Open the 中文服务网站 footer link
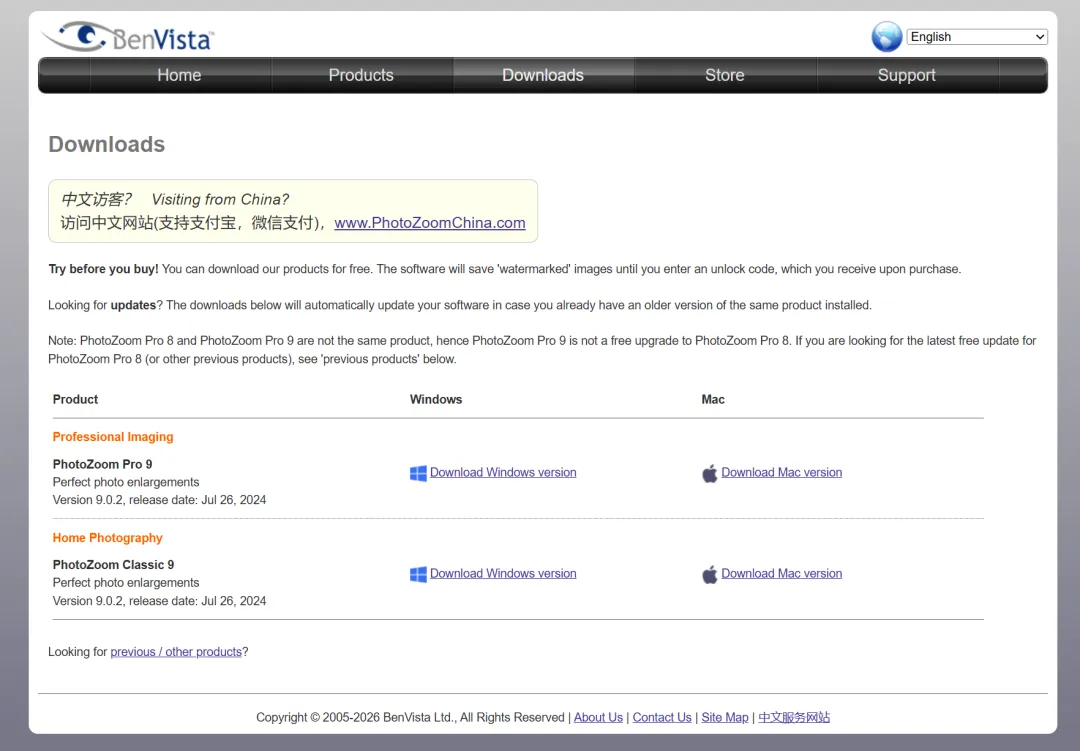 click(794, 717)
